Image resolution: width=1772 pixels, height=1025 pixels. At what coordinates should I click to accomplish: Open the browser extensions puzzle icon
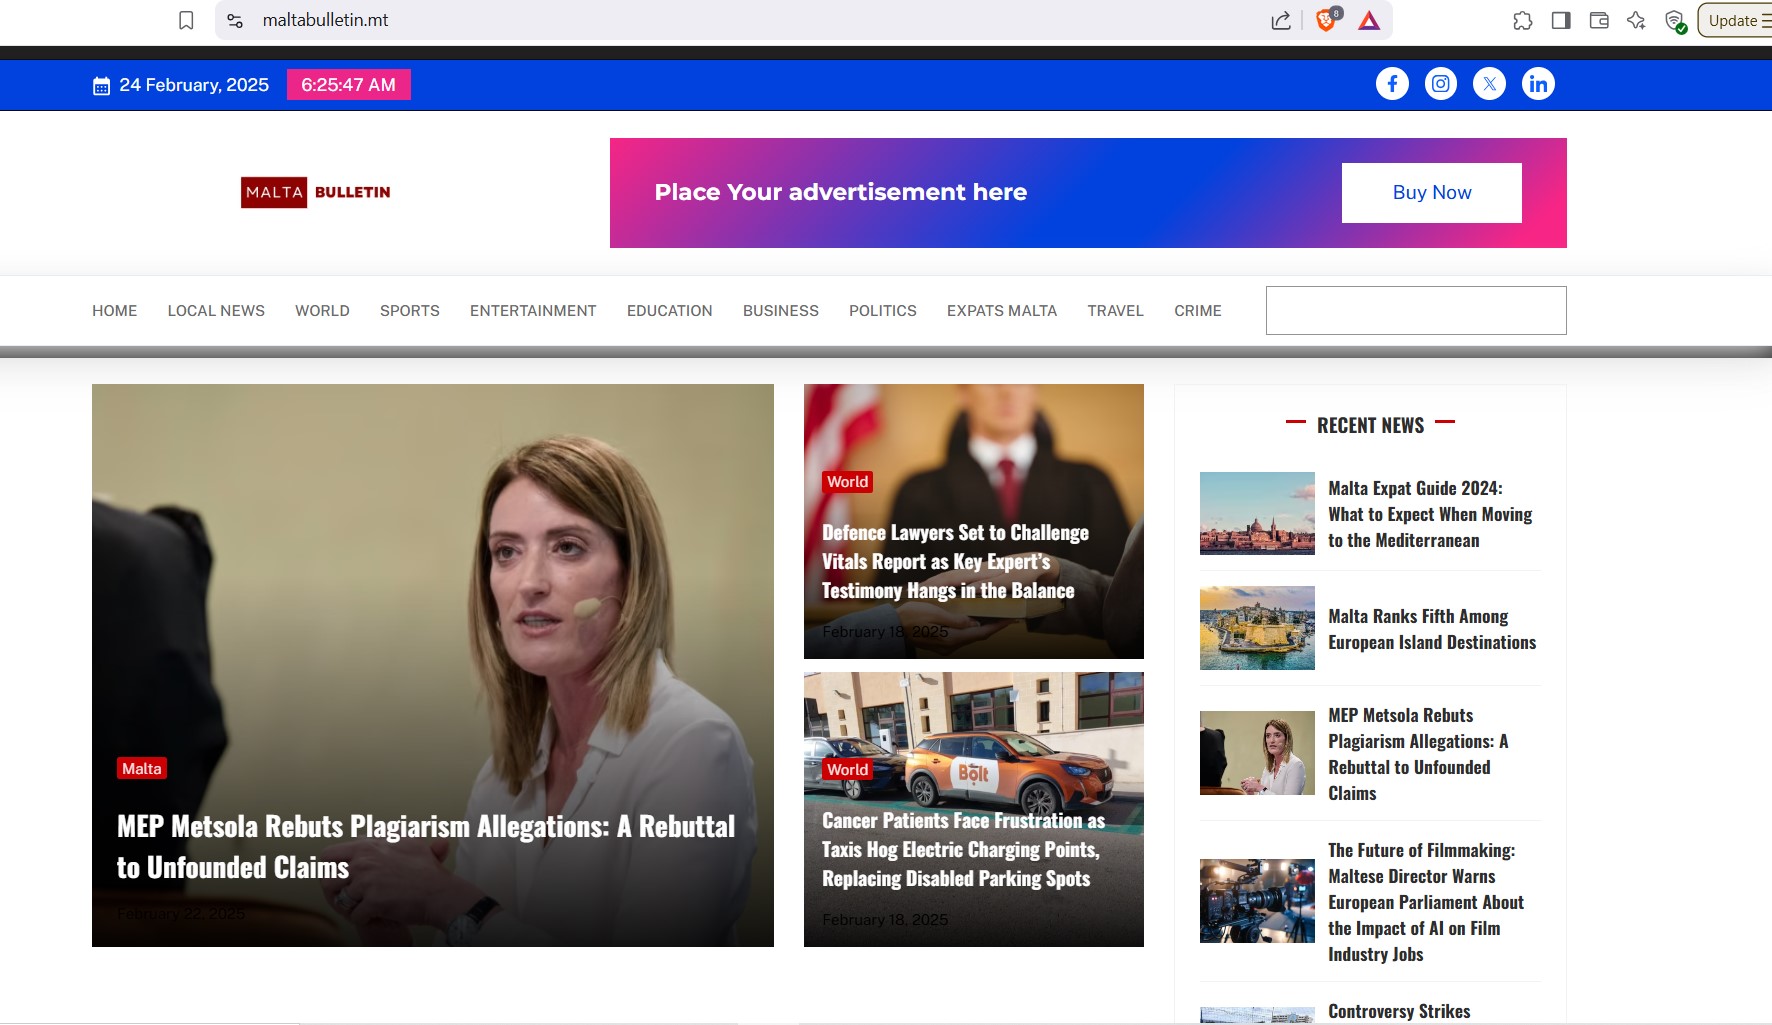pyautogui.click(x=1522, y=20)
